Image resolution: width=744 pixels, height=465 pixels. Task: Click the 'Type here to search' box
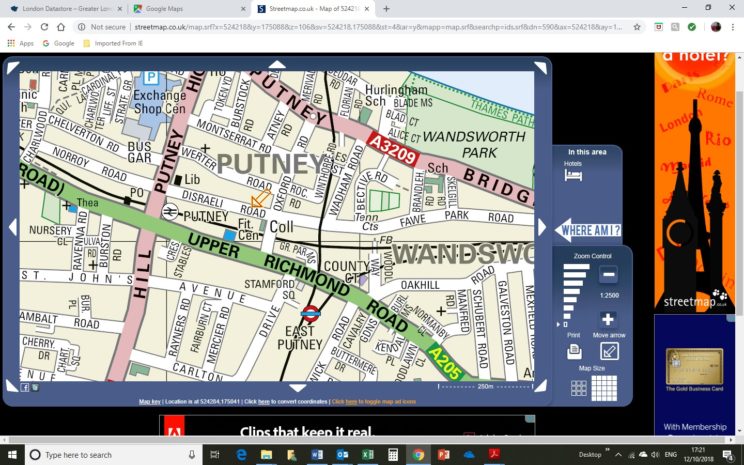(113, 455)
